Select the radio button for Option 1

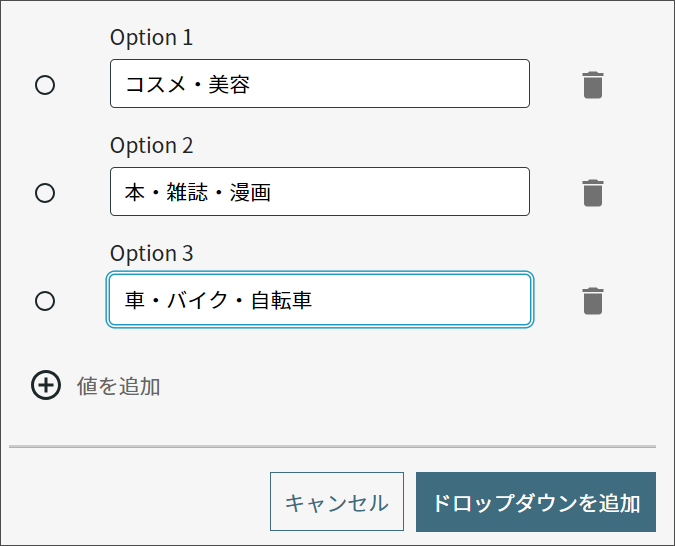pyautogui.click(x=45, y=85)
